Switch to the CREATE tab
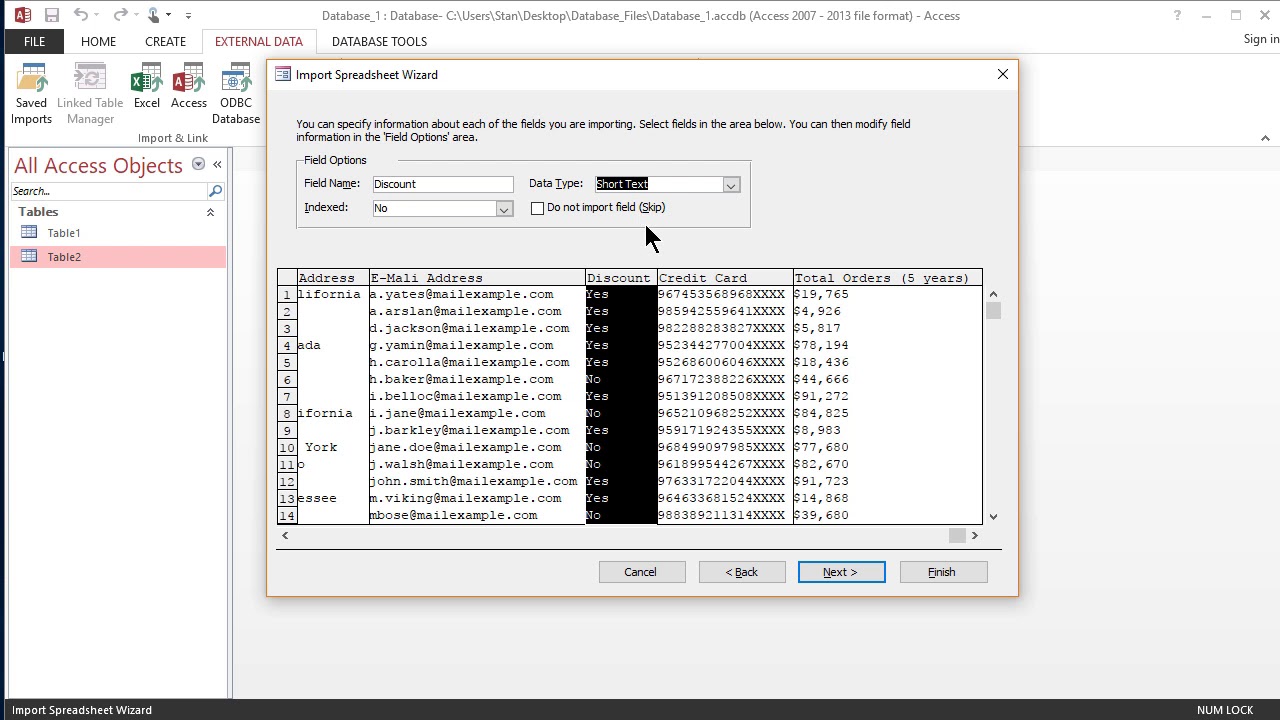Screen dimensions: 1280x720 (x=165, y=42)
